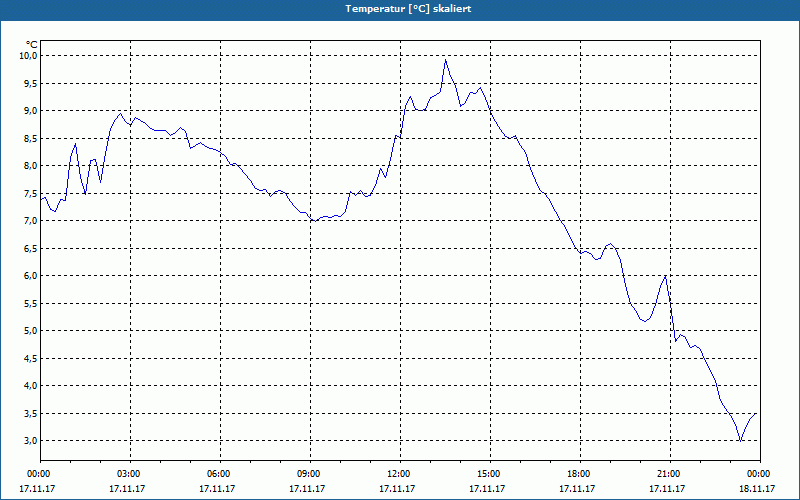The image size is (800, 500).
Task: Select the "03:00" time label
Action: click(130, 474)
